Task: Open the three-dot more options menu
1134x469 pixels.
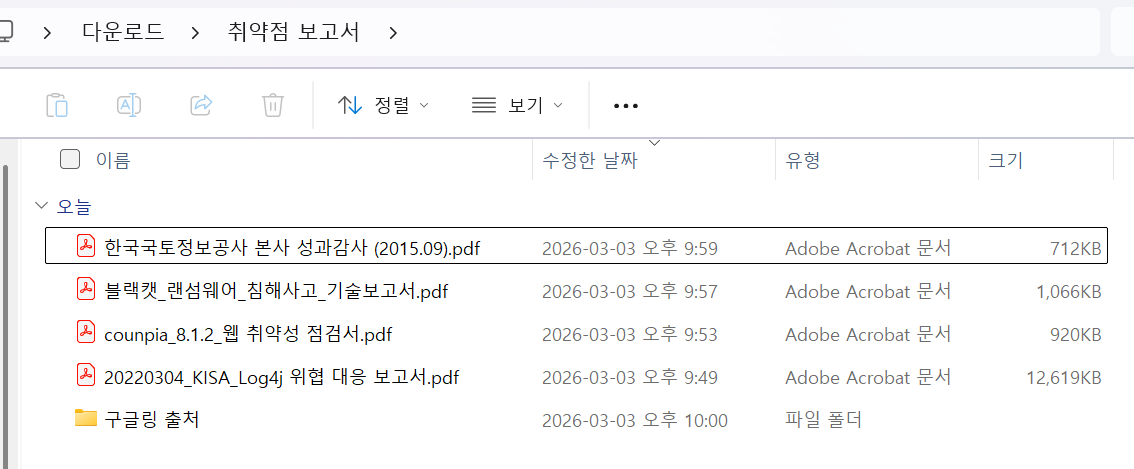Action: point(625,106)
